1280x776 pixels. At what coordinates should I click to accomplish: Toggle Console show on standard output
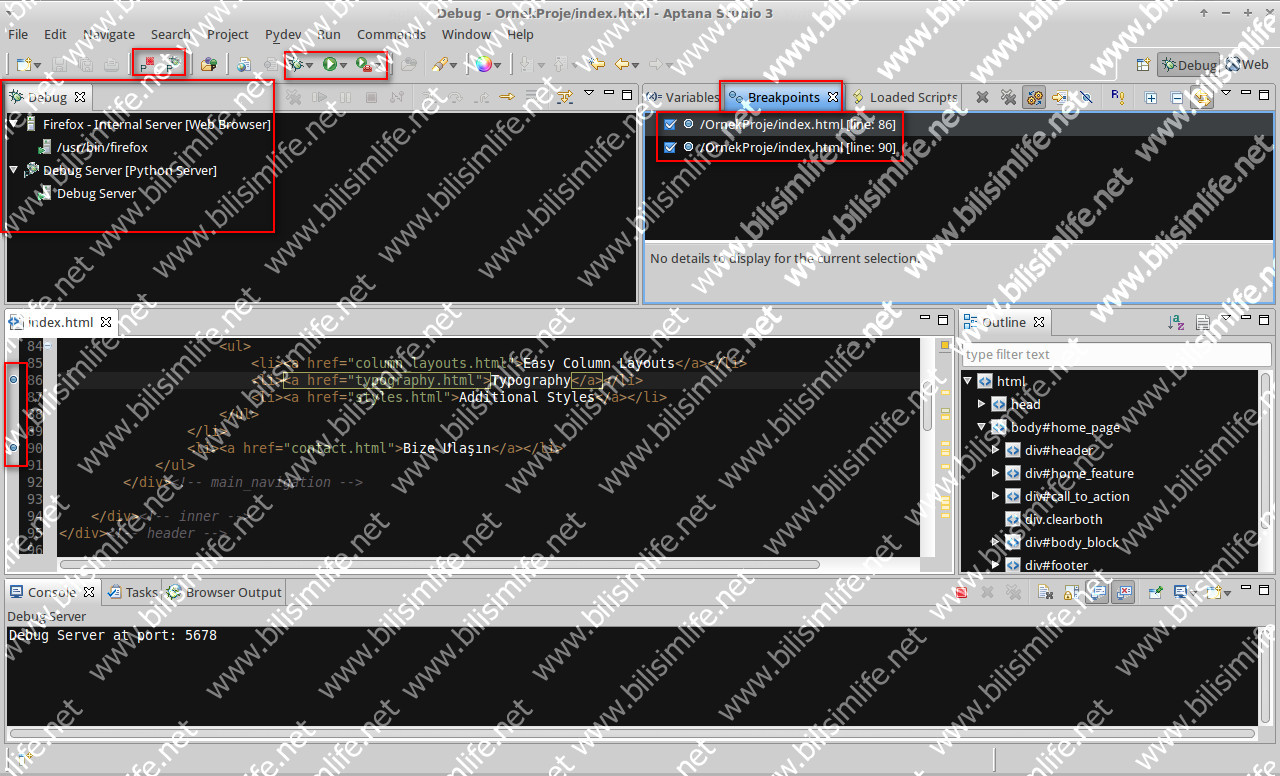coord(1097,592)
